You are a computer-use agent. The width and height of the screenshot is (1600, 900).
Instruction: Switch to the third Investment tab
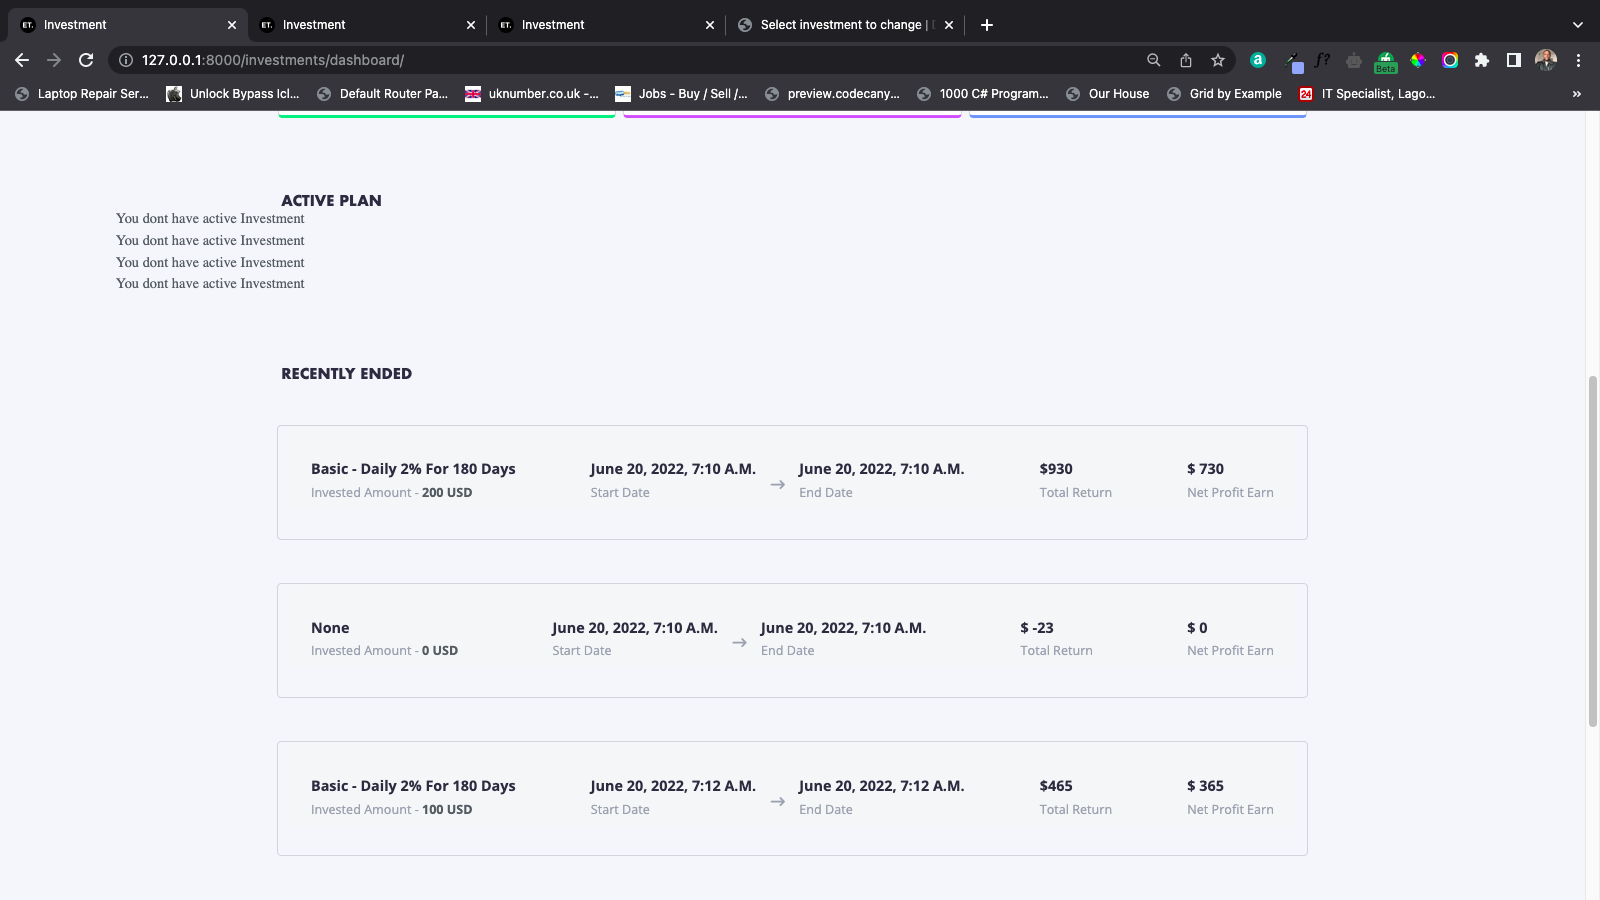606,25
